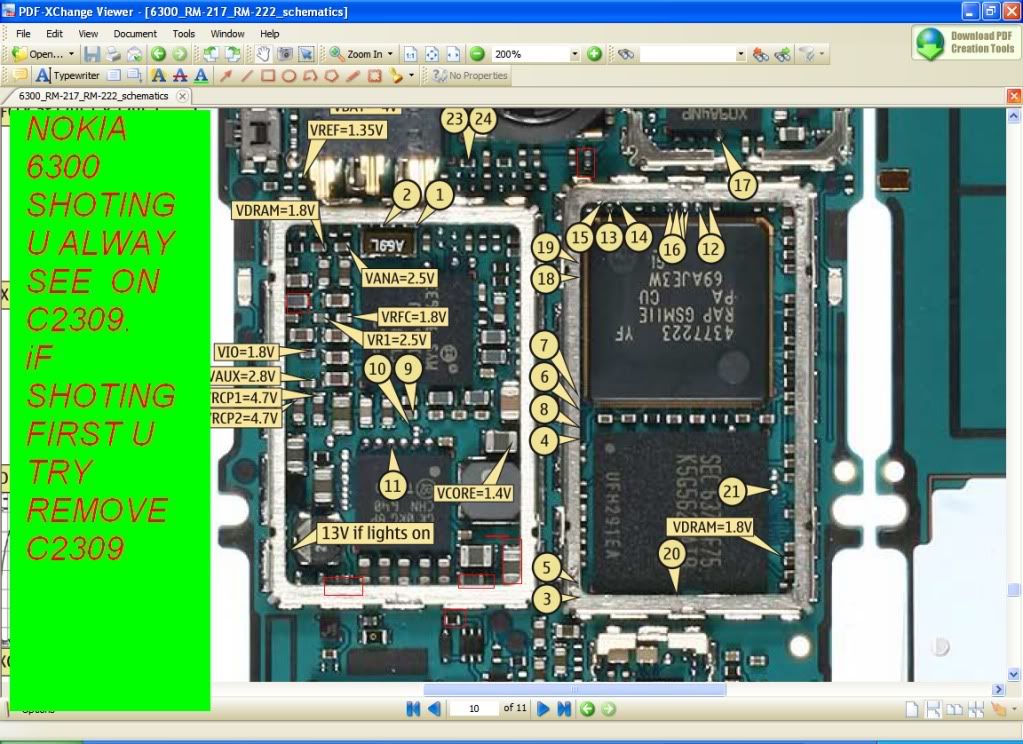Select the Highlight text tool
Image resolution: width=1023 pixels, height=744 pixels.
click(159, 76)
